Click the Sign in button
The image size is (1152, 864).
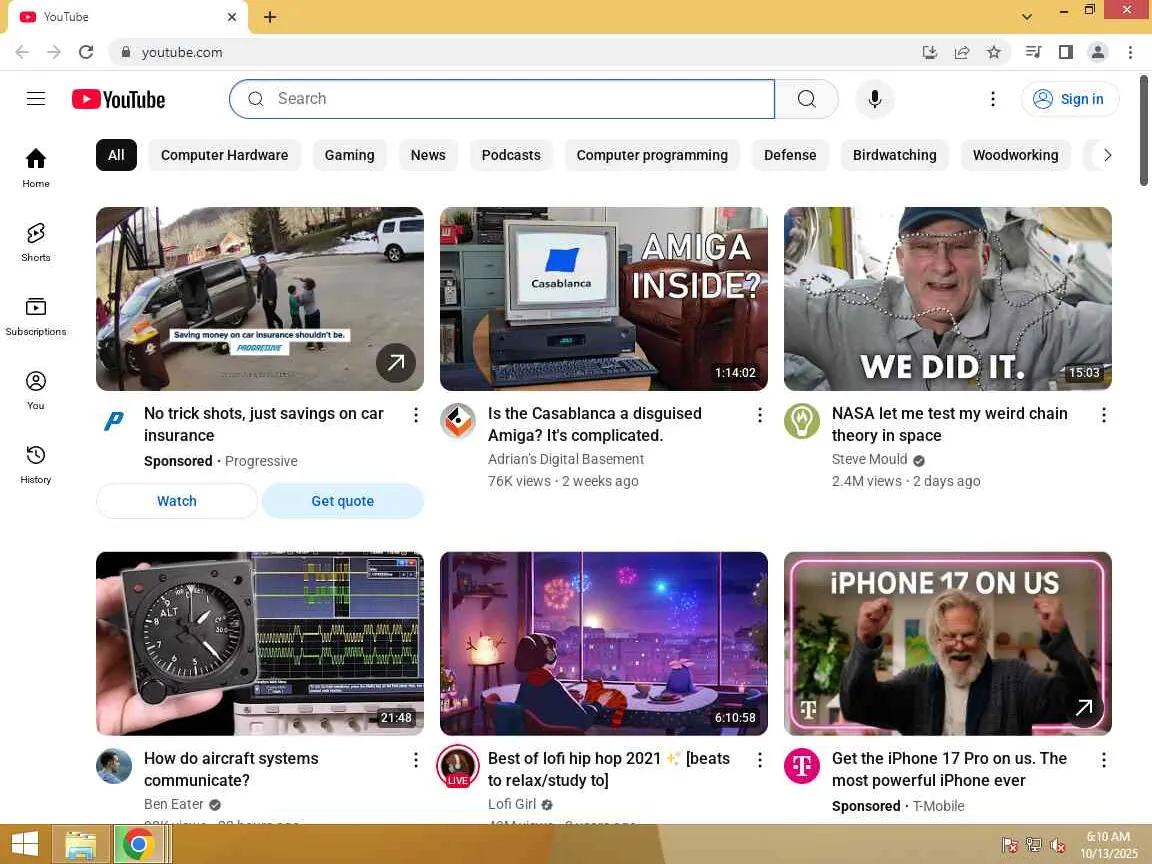[1070, 98]
